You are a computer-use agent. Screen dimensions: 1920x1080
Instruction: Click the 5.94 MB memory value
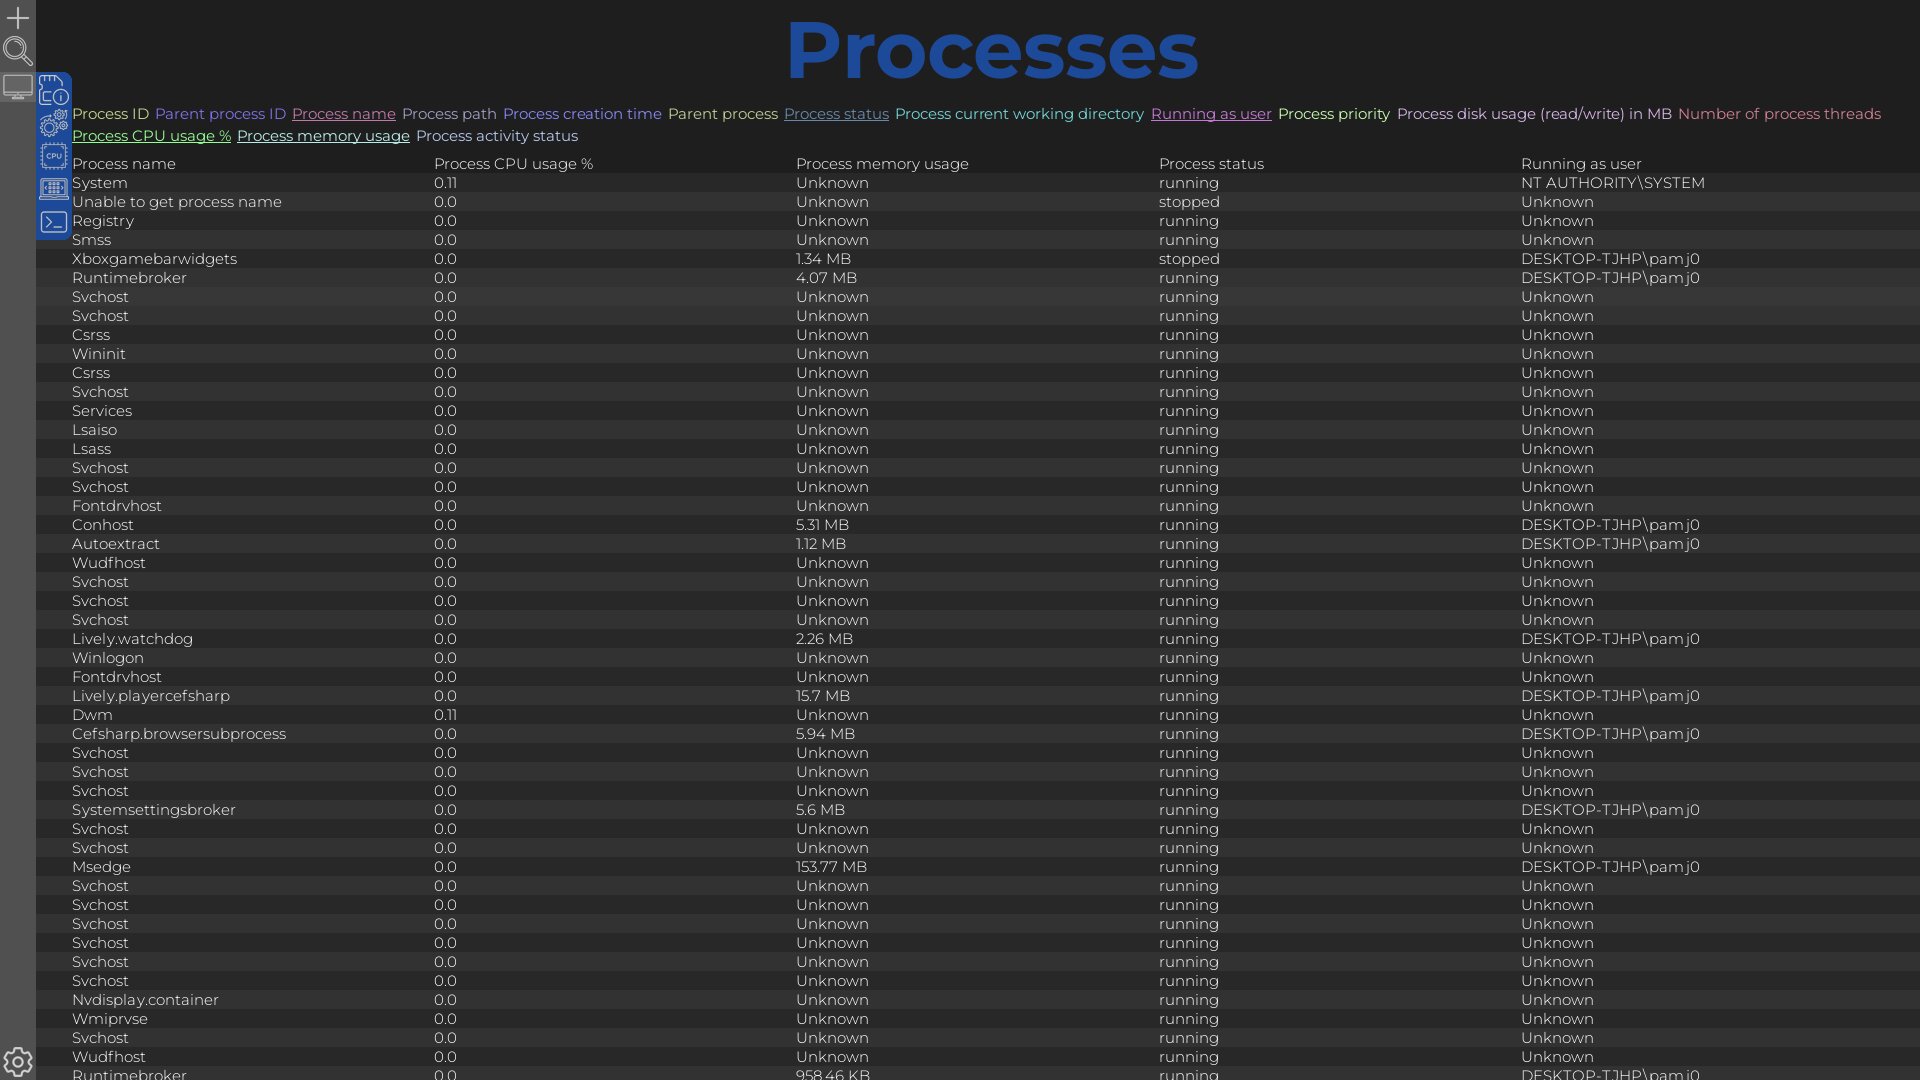tap(825, 734)
